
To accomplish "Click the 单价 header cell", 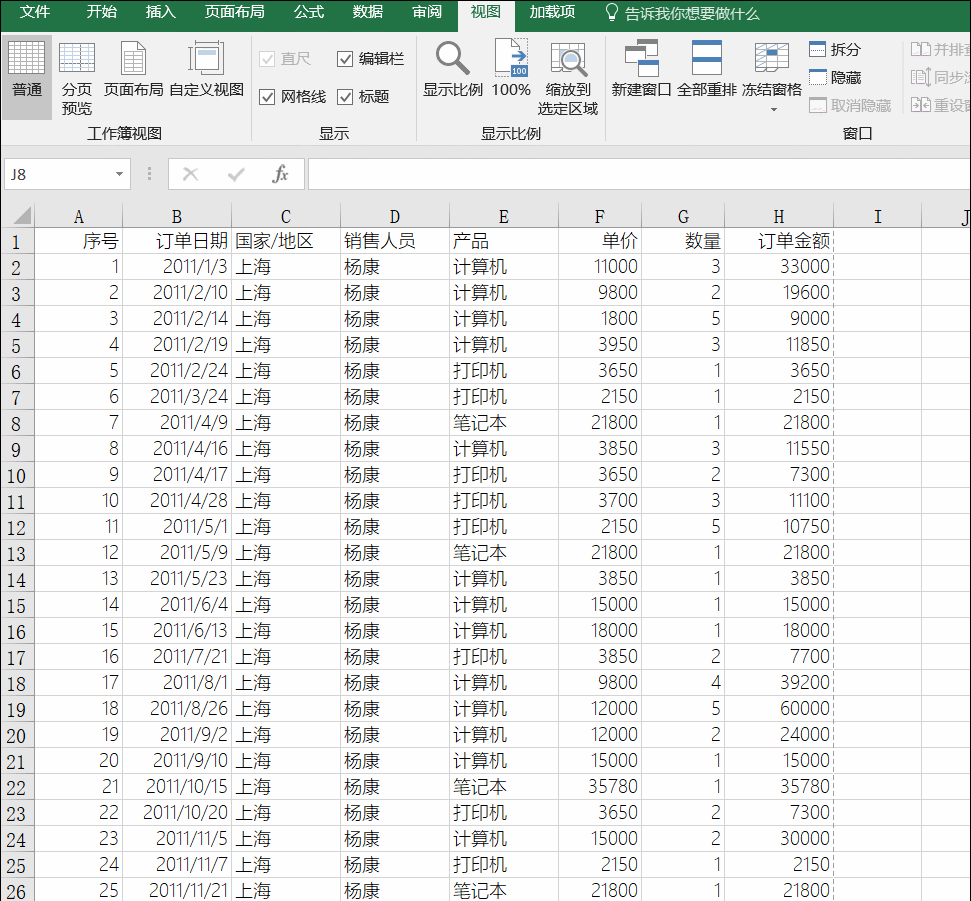I will [x=599, y=241].
